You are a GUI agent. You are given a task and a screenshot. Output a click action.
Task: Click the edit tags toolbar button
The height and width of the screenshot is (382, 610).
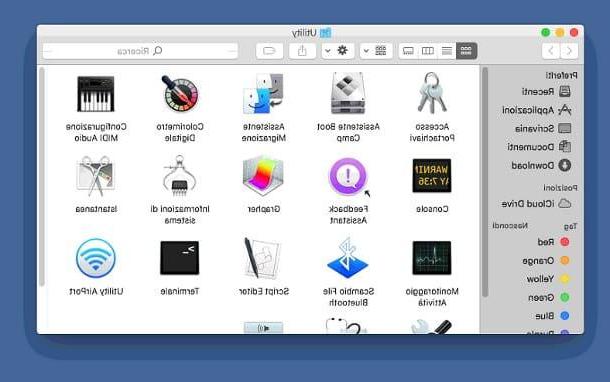269,51
